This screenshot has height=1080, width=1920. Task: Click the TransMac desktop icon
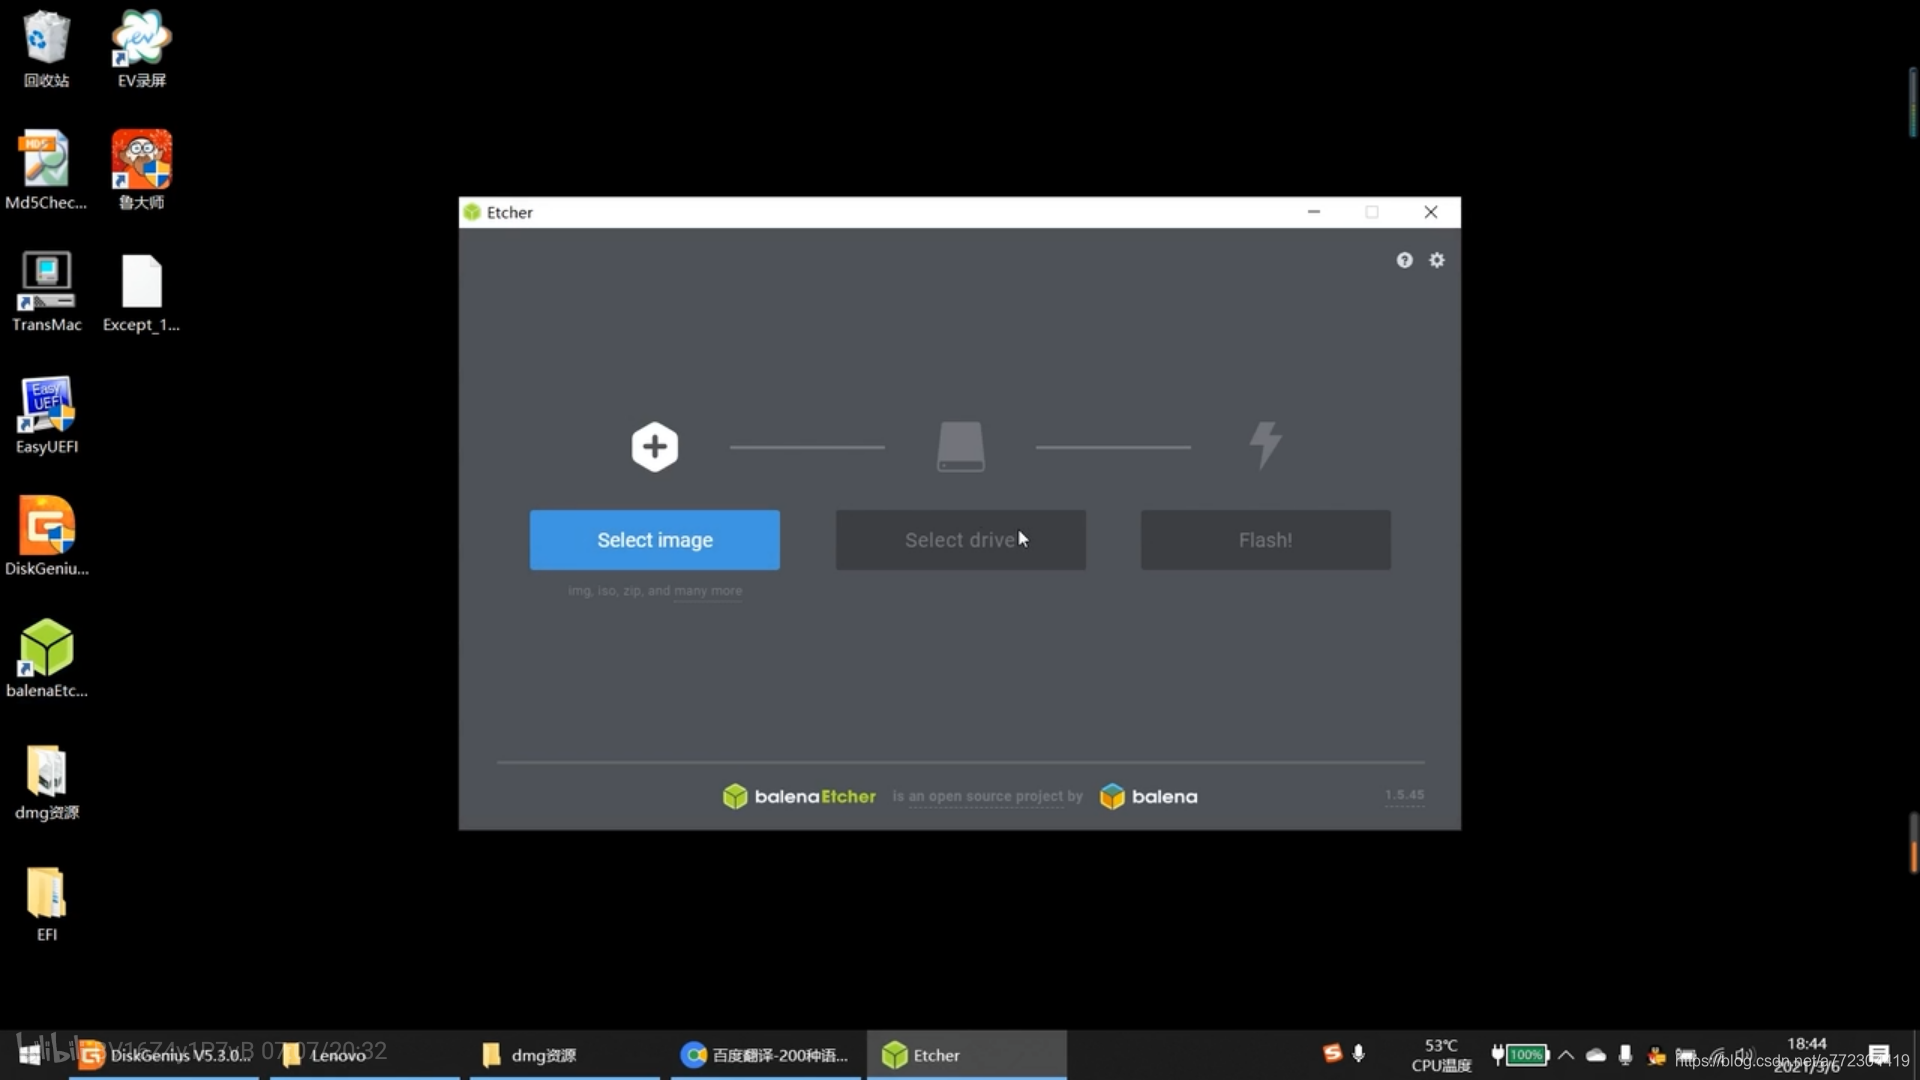[x=46, y=292]
